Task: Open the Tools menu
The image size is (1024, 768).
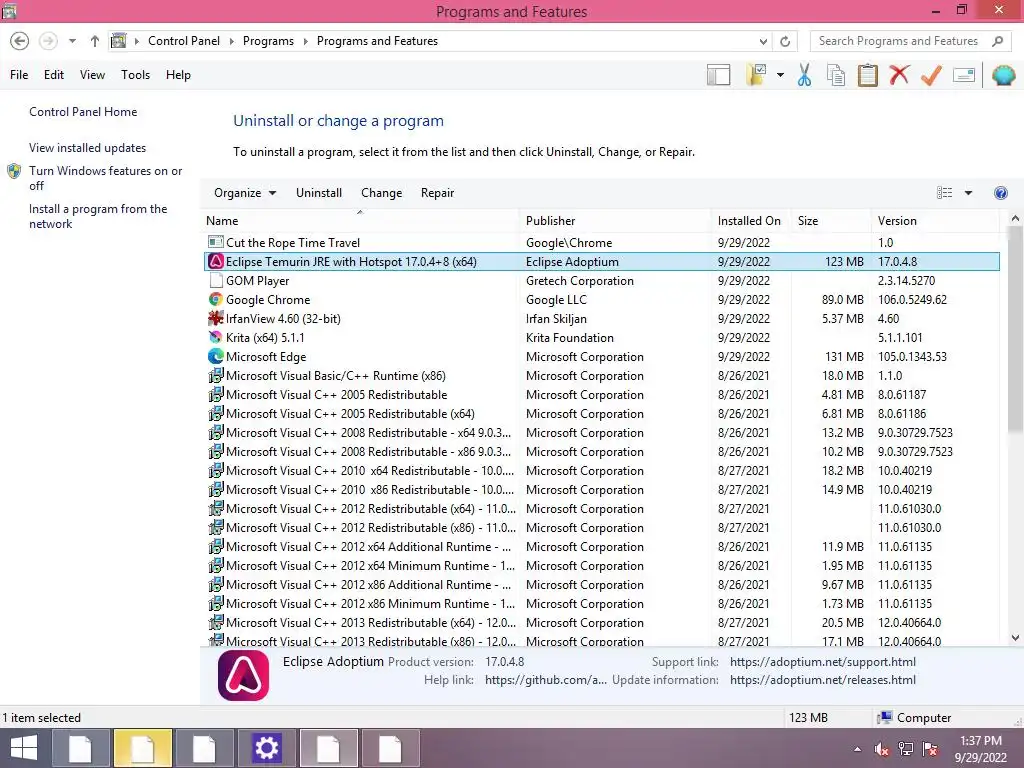Action: [x=135, y=75]
